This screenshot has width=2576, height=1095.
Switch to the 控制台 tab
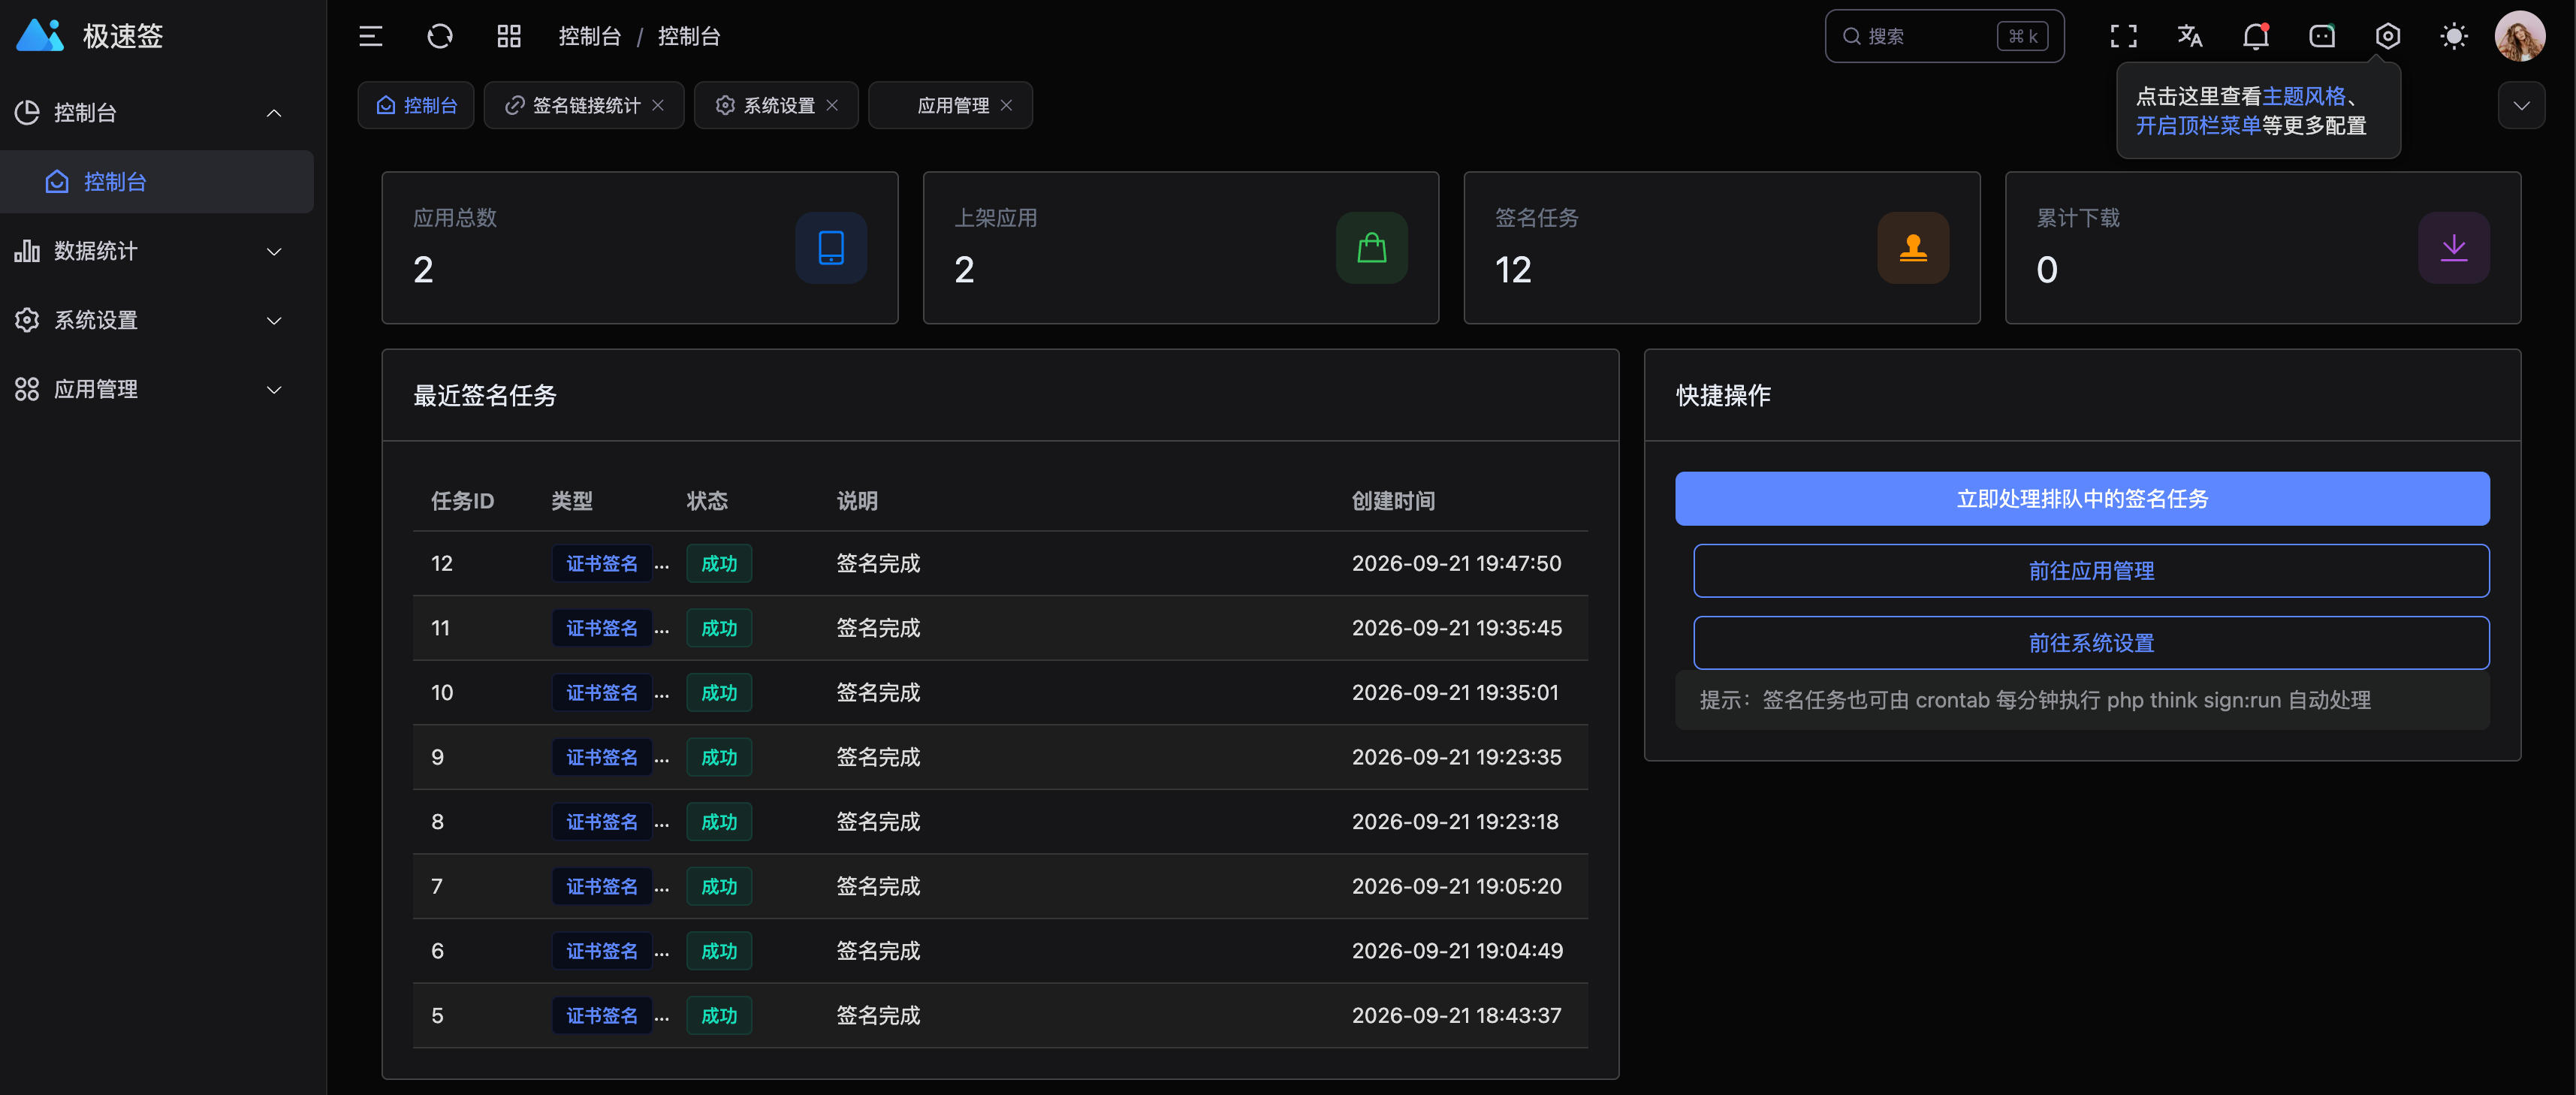pos(416,105)
